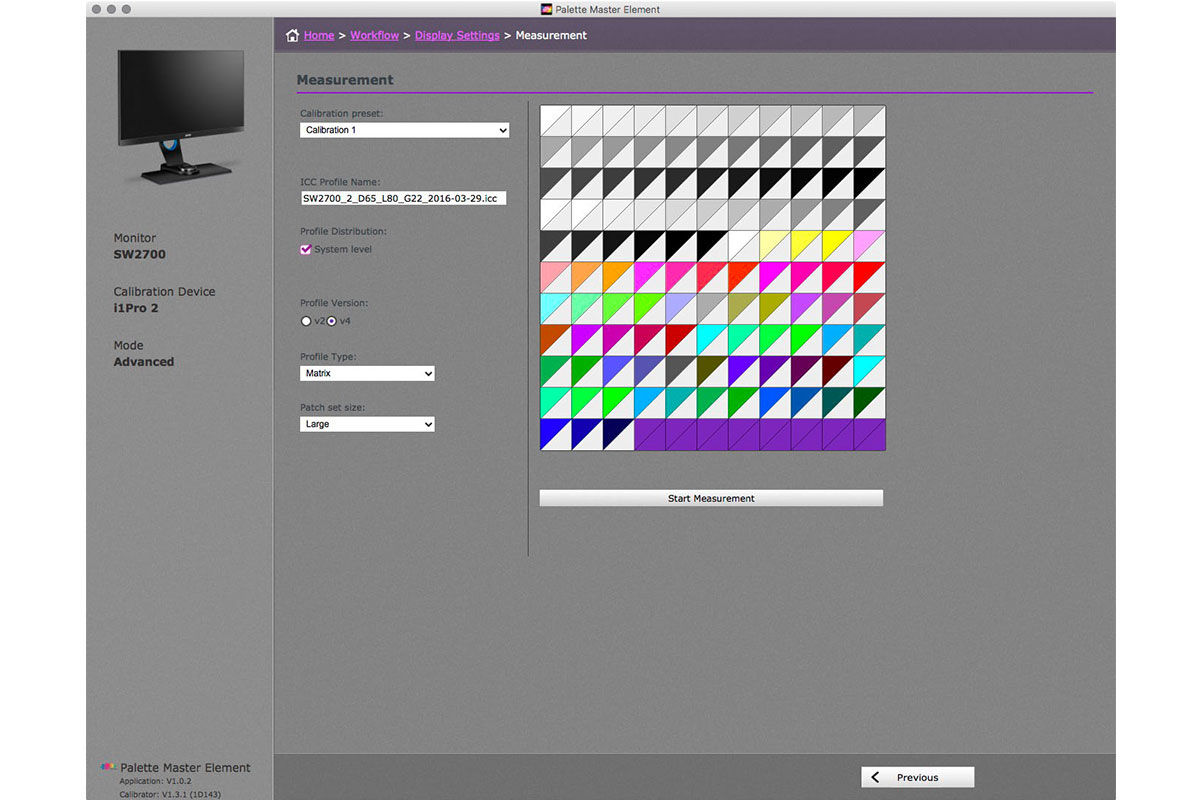The image size is (1200, 800).
Task: Zoom the window with the third title-bar button
Action: tap(126, 9)
